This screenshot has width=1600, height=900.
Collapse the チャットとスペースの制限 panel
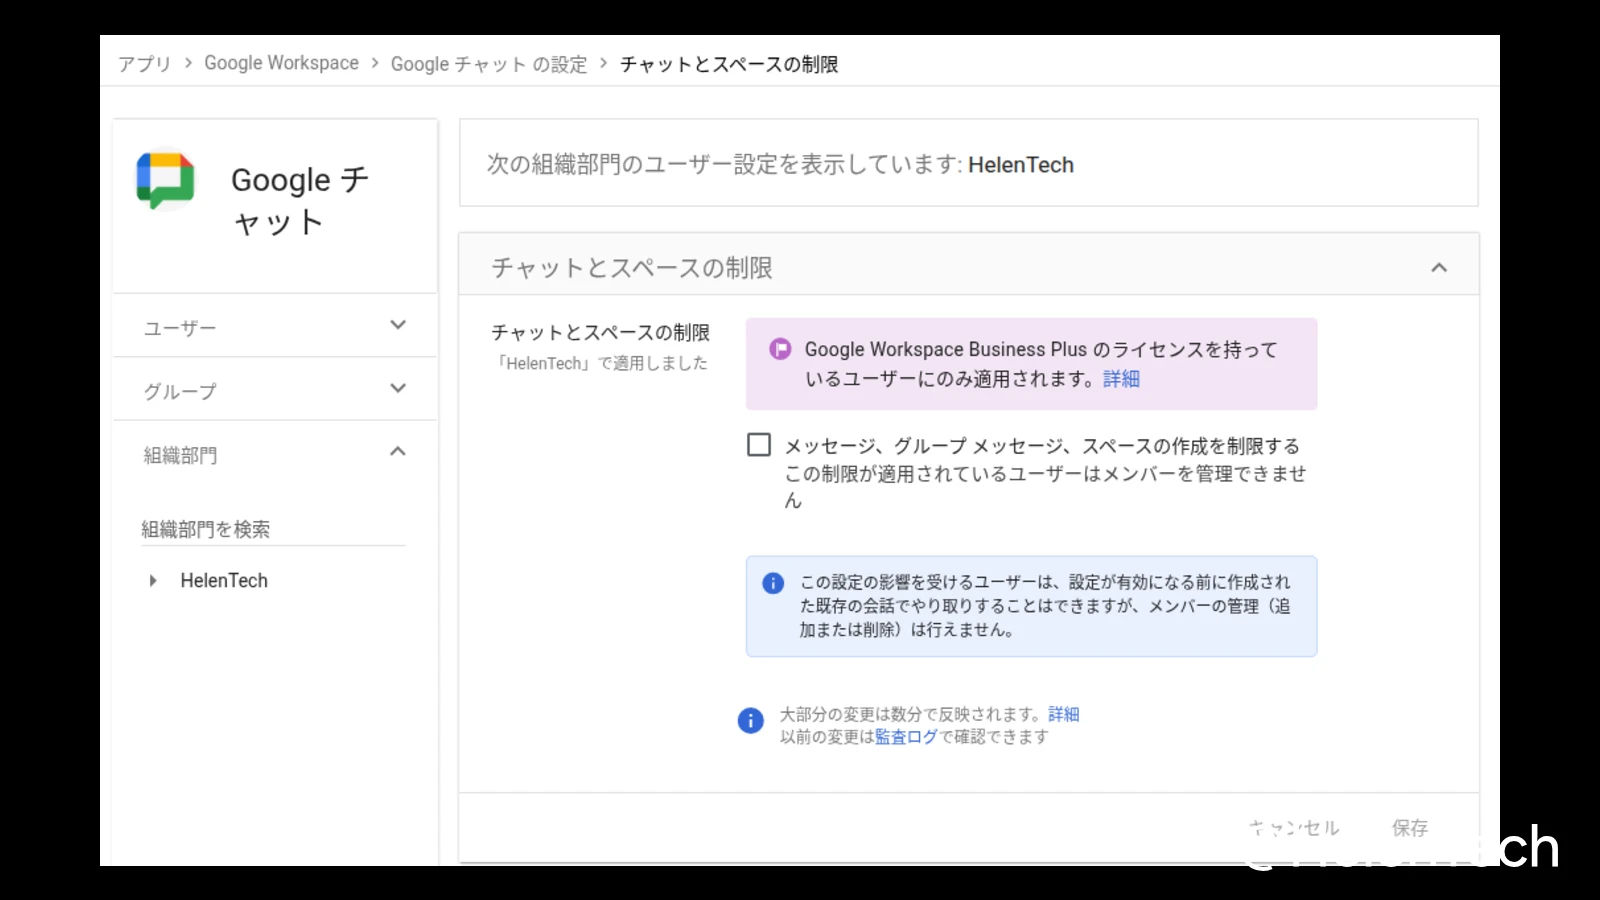pos(1439,267)
